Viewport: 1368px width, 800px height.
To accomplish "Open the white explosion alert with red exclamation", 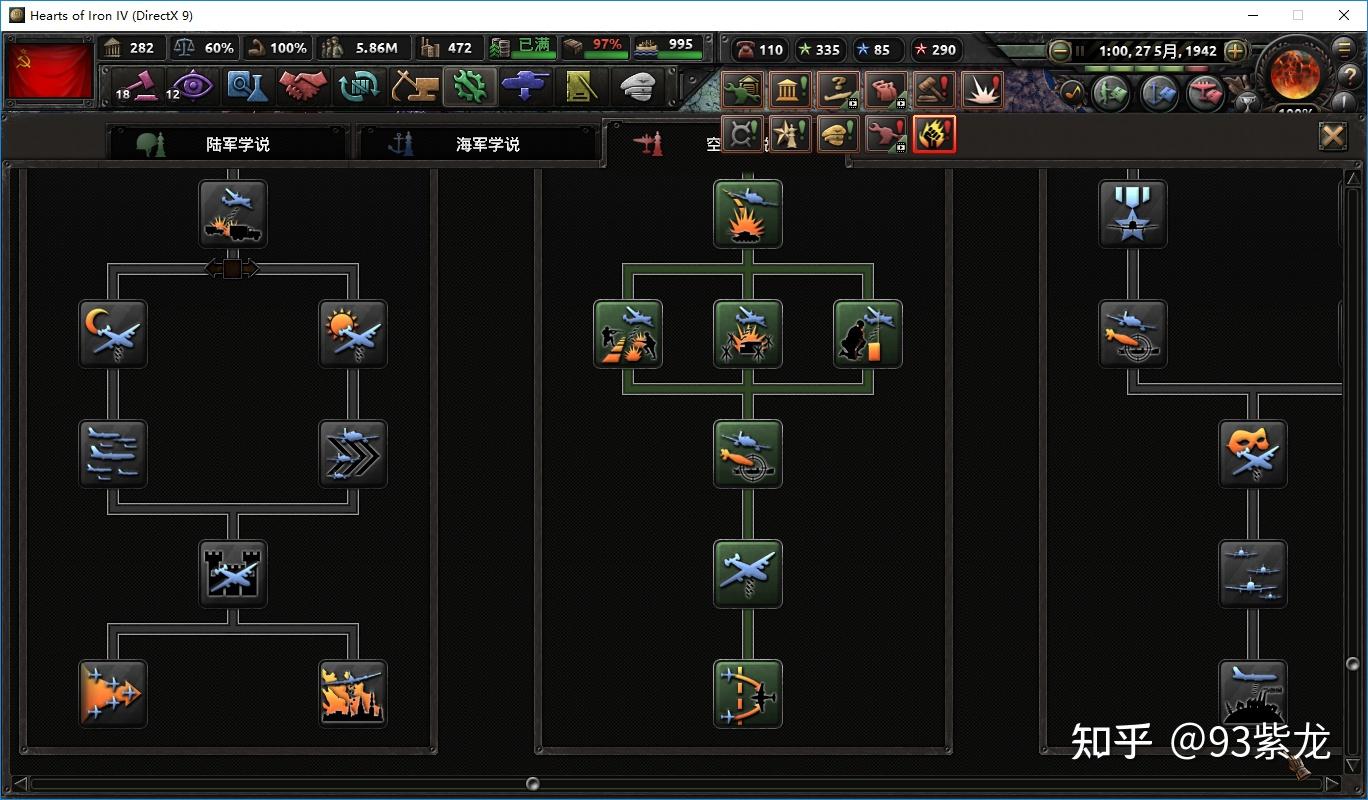I will 982,90.
